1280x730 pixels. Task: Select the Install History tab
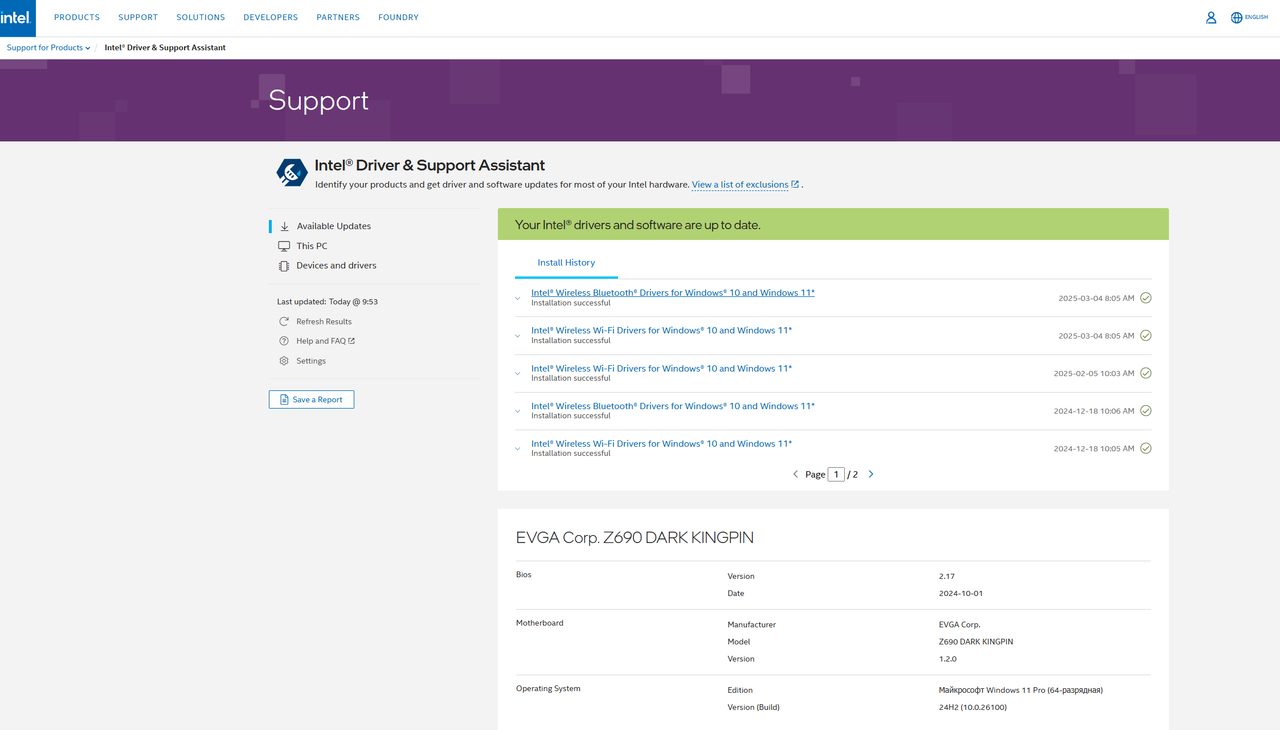[566, 263]
